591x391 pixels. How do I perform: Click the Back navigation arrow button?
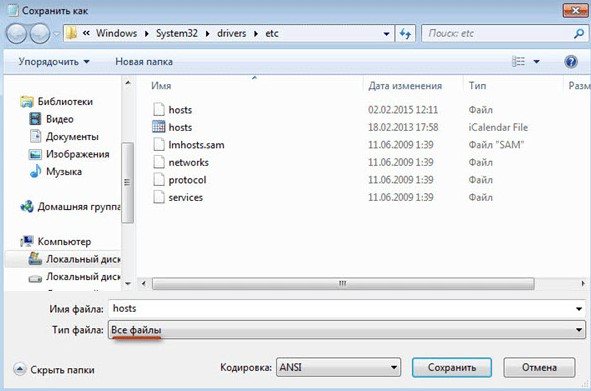[x=16, y=34]
